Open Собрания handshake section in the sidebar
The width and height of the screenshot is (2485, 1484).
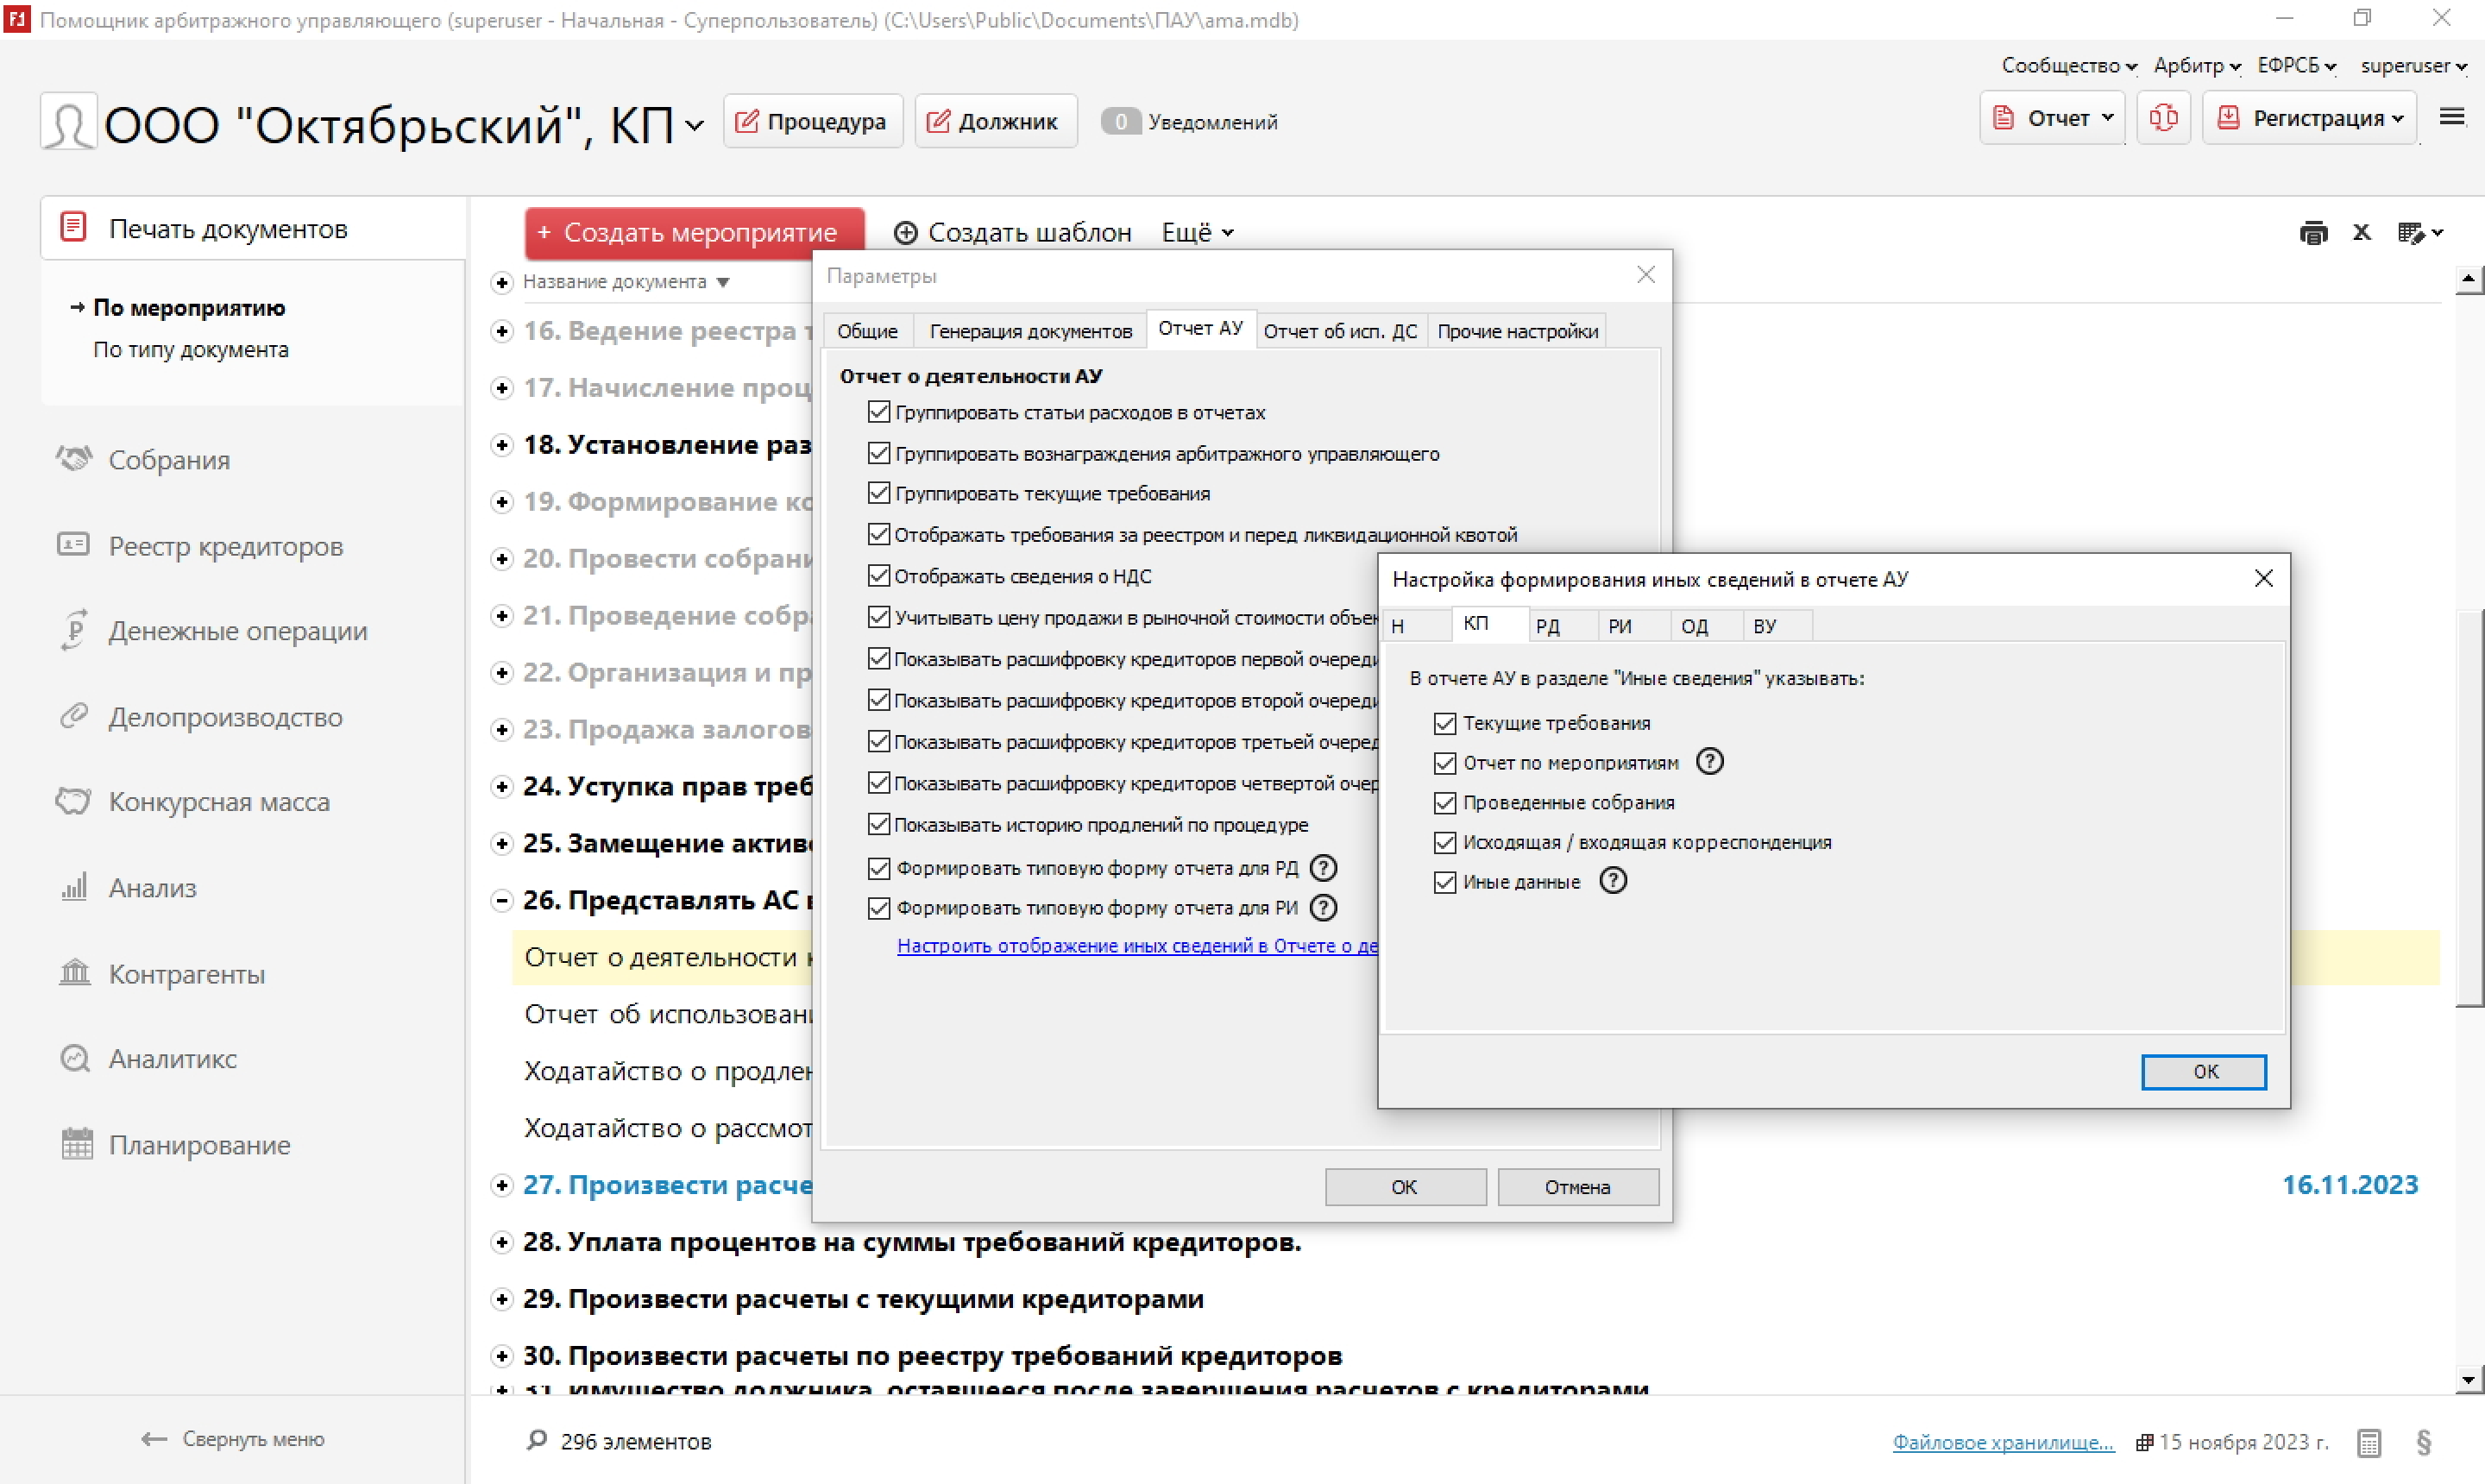tap(169, 460)
